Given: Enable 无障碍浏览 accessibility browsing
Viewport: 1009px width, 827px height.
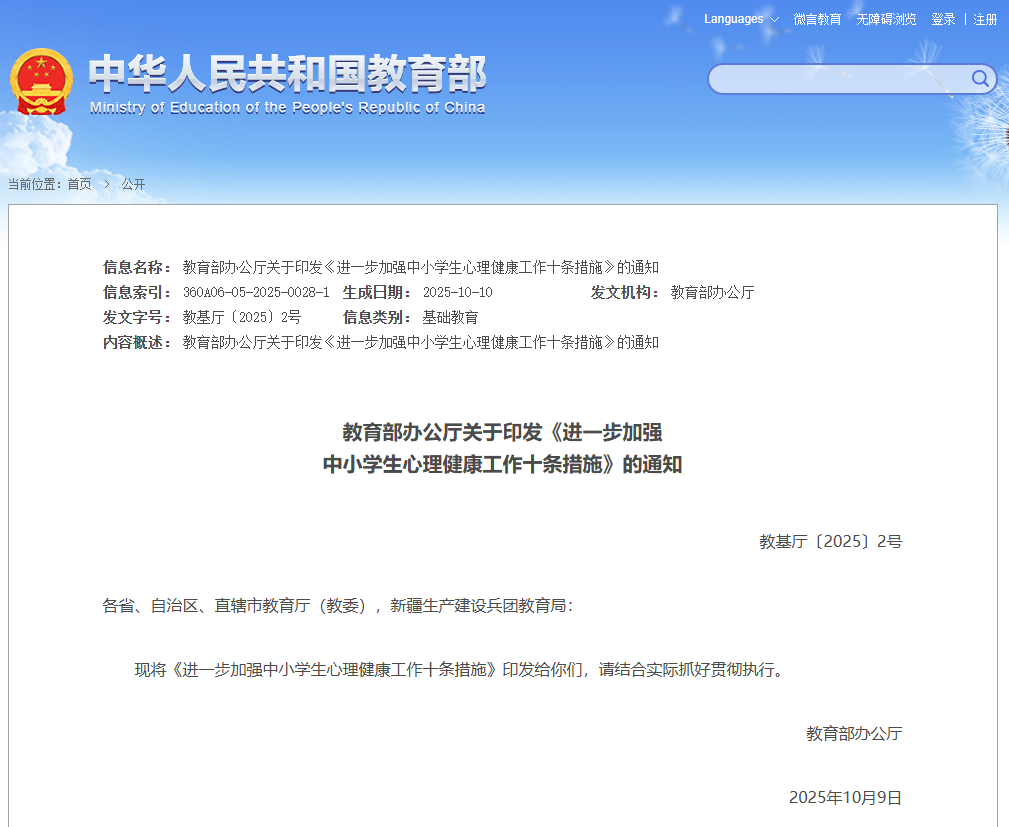Looking at the screenshot, I should click(885, 19).
